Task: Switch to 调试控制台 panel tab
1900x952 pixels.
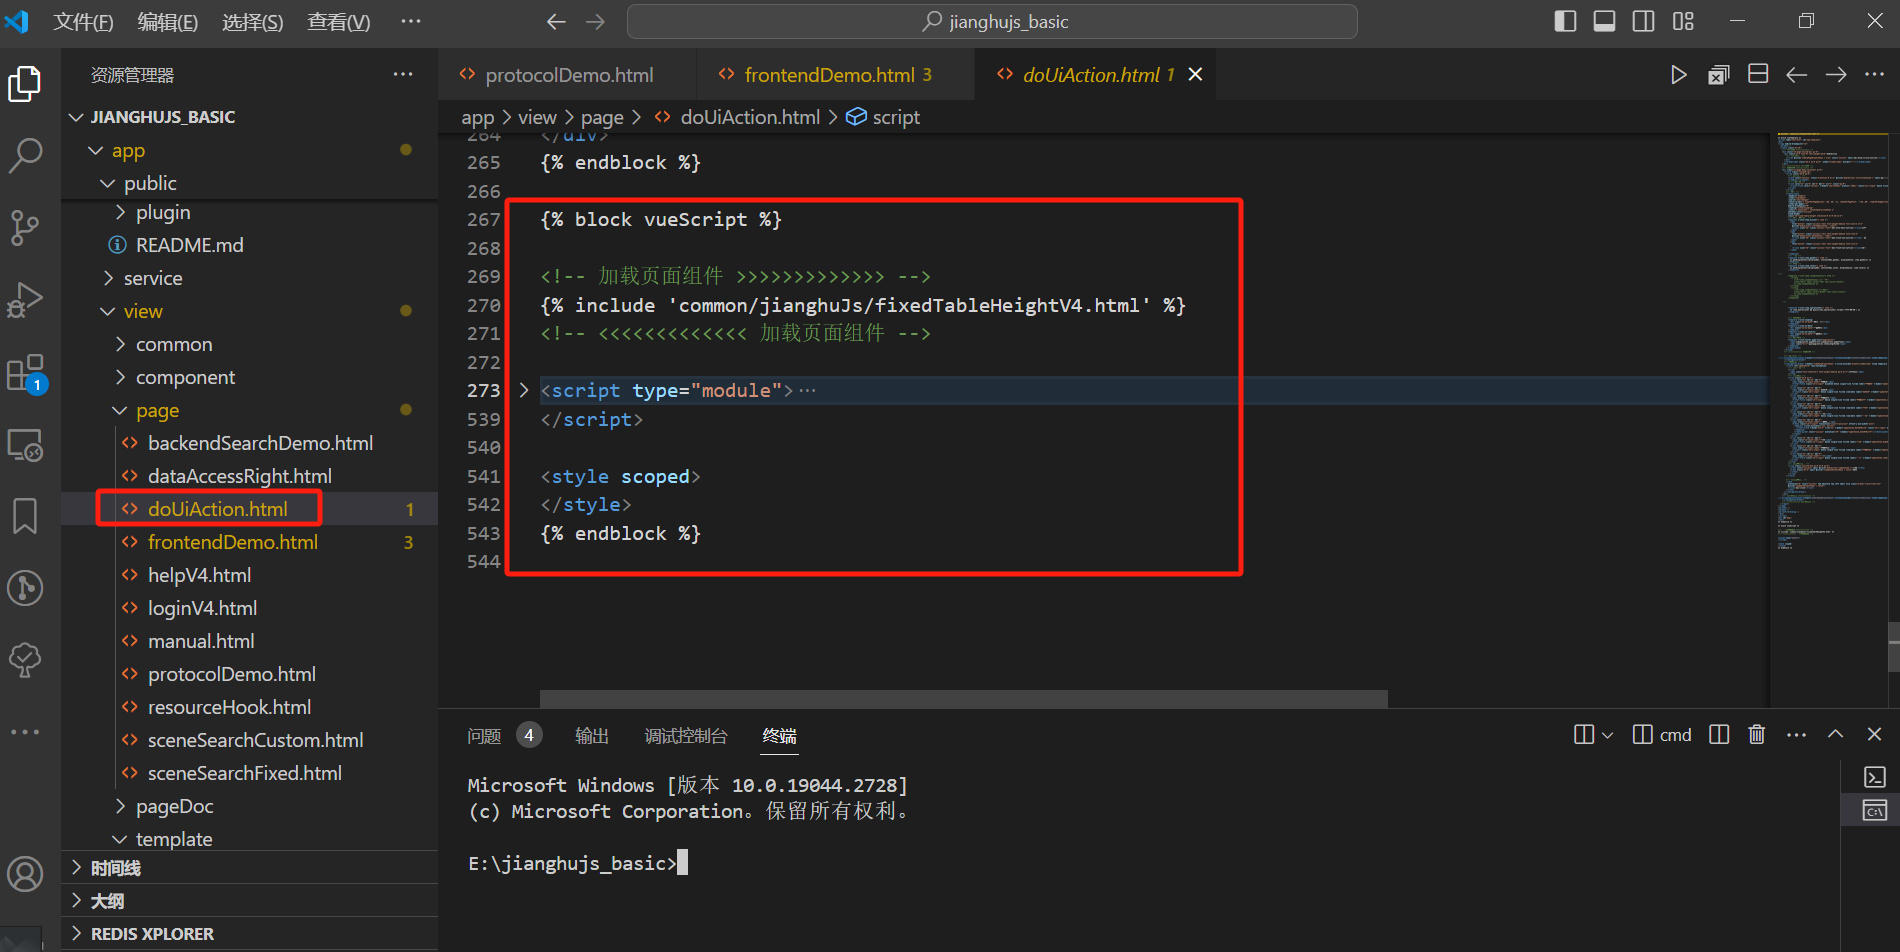Action: [686, 736]
